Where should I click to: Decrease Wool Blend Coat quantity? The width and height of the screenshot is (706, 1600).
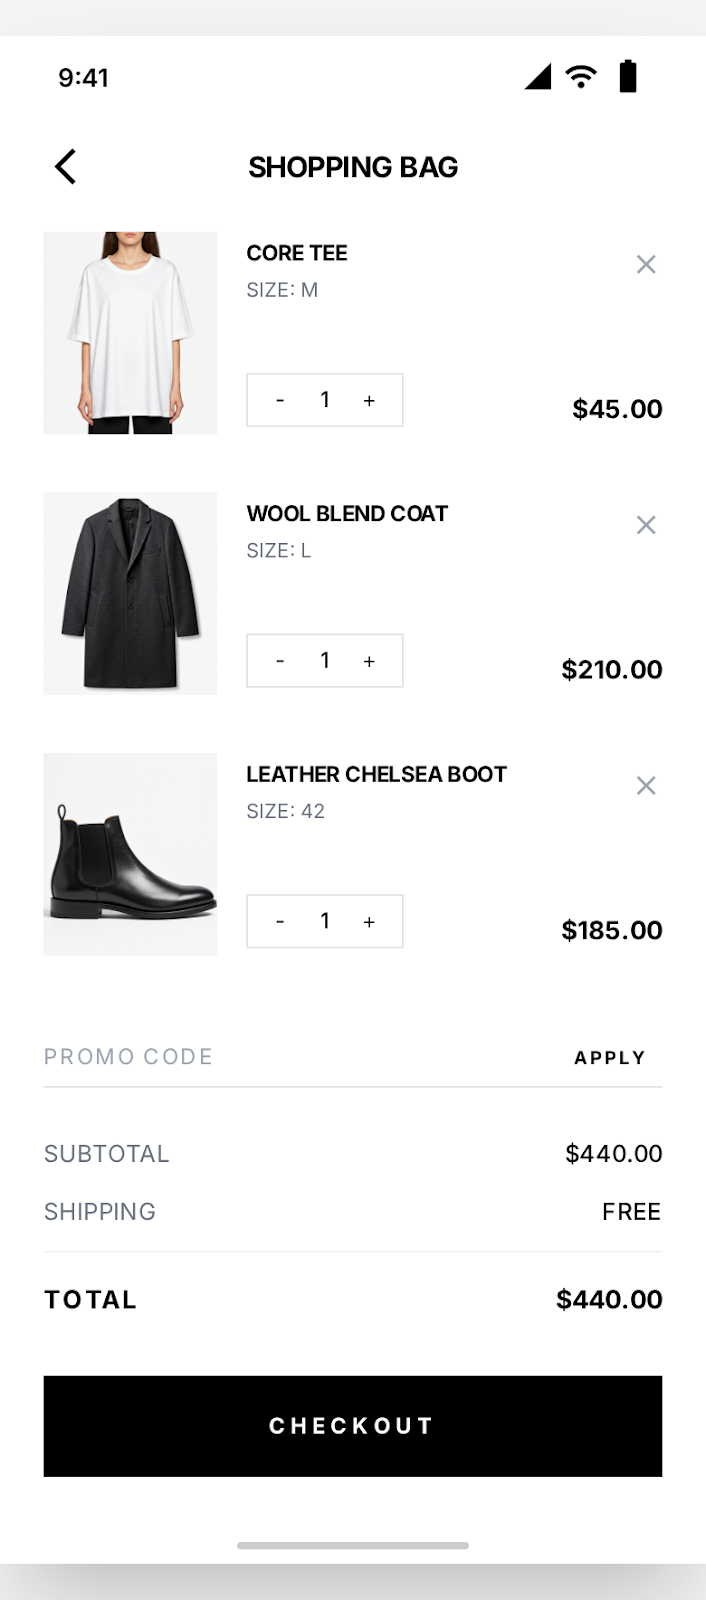click(280, 661)
